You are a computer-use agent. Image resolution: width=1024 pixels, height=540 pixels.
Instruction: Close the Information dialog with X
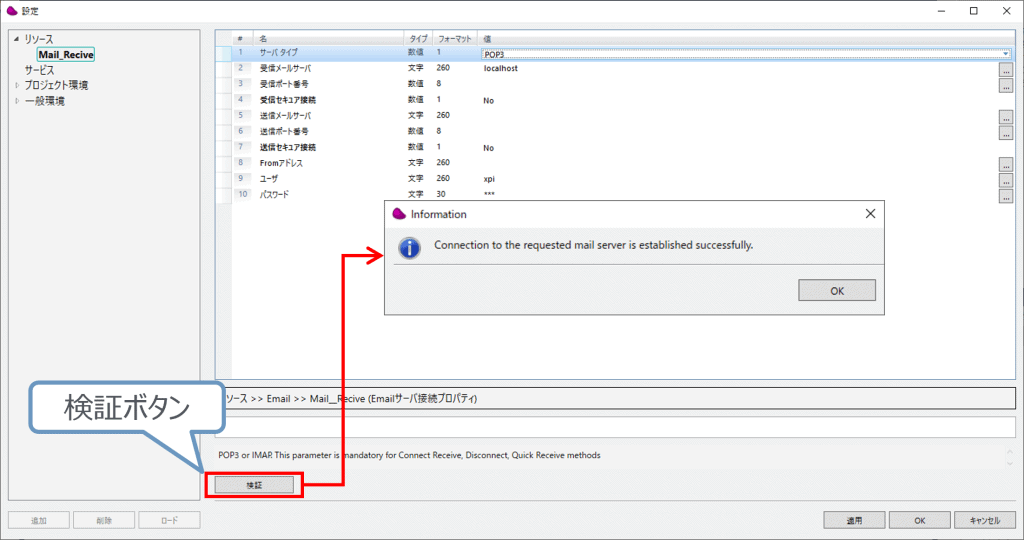pos(870,213)
